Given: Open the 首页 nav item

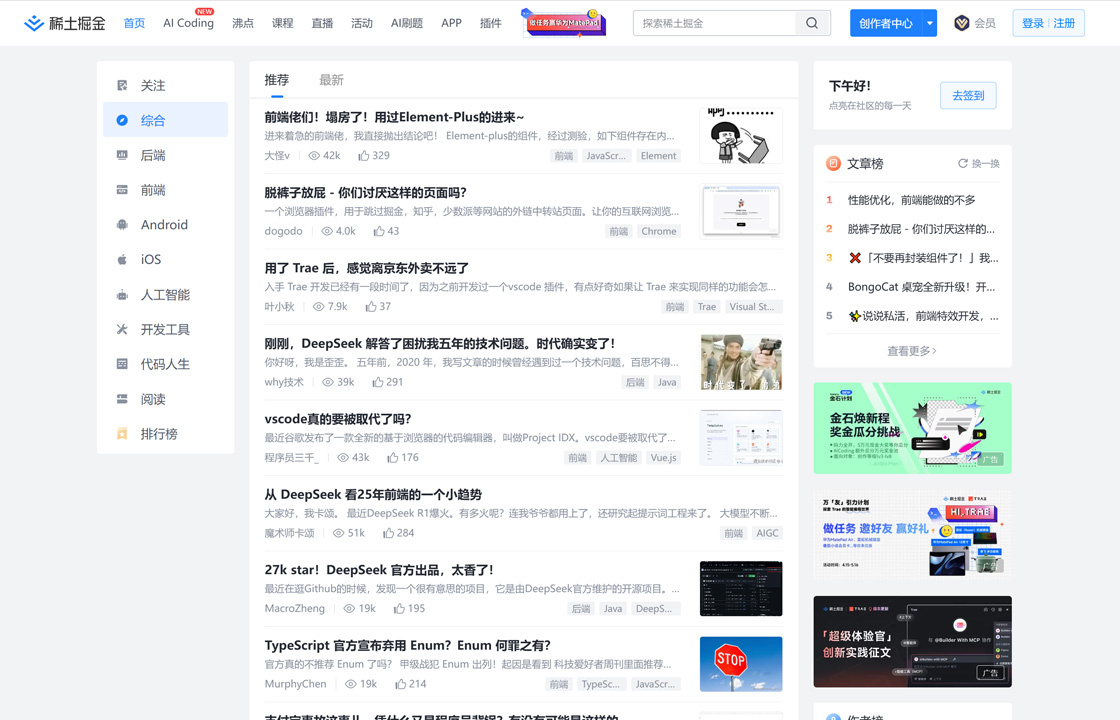Looking at the screenshot, I should 134,23.
